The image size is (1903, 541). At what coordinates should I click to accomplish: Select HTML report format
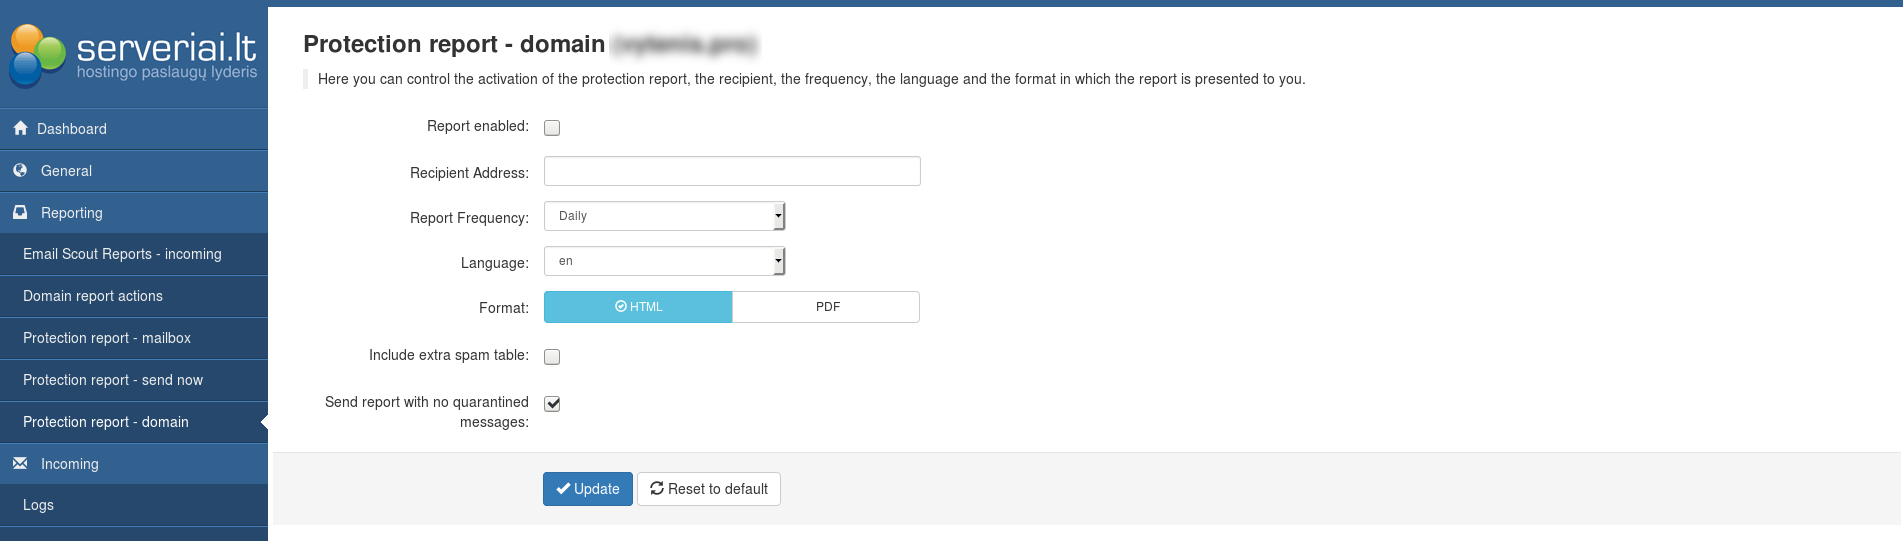tap(638, 307)
